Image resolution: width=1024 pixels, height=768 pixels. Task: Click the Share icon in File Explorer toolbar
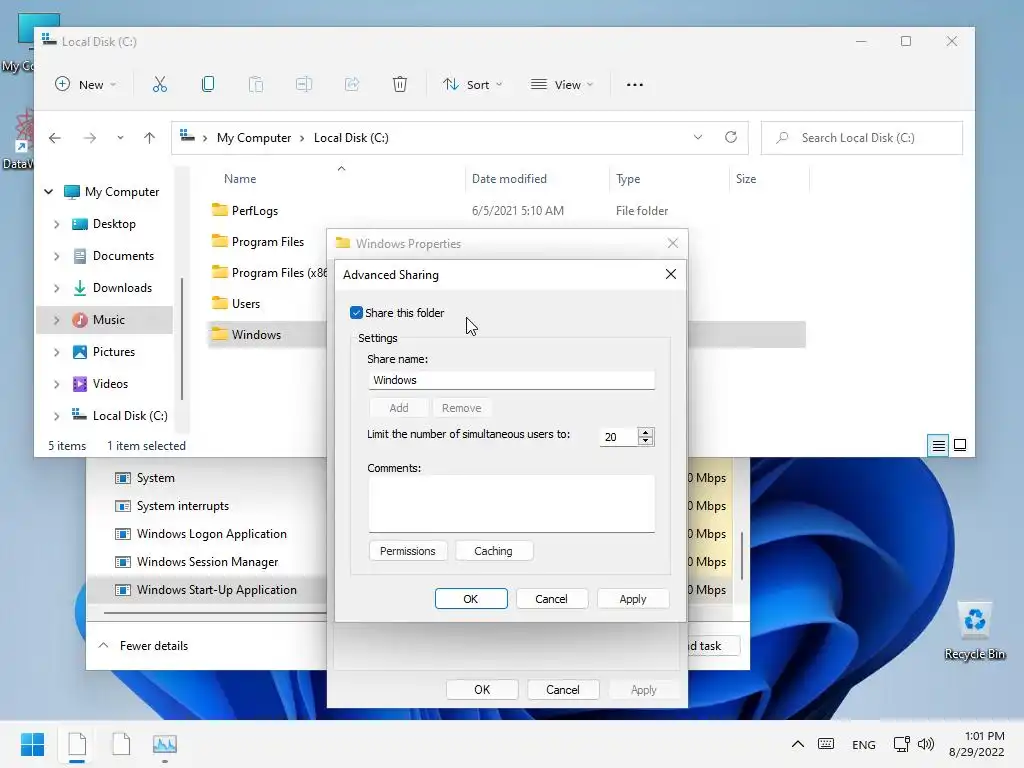[x=352, y=84]
